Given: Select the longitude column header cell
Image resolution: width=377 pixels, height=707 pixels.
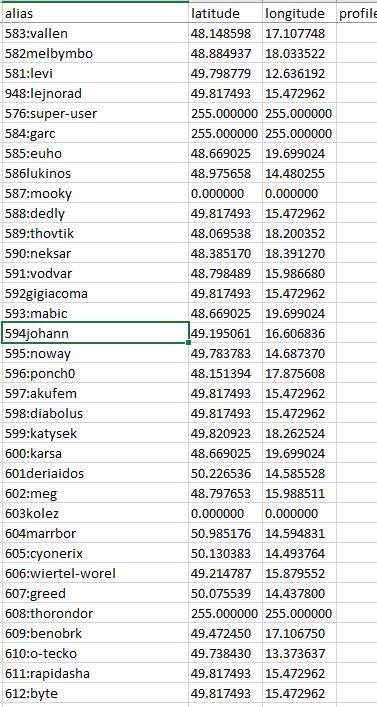Looking at the screenshot, I should [299, 14].
